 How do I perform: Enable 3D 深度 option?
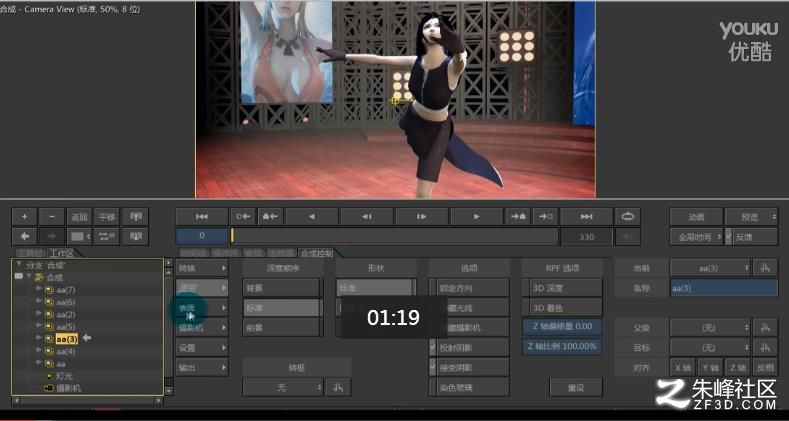562,288
